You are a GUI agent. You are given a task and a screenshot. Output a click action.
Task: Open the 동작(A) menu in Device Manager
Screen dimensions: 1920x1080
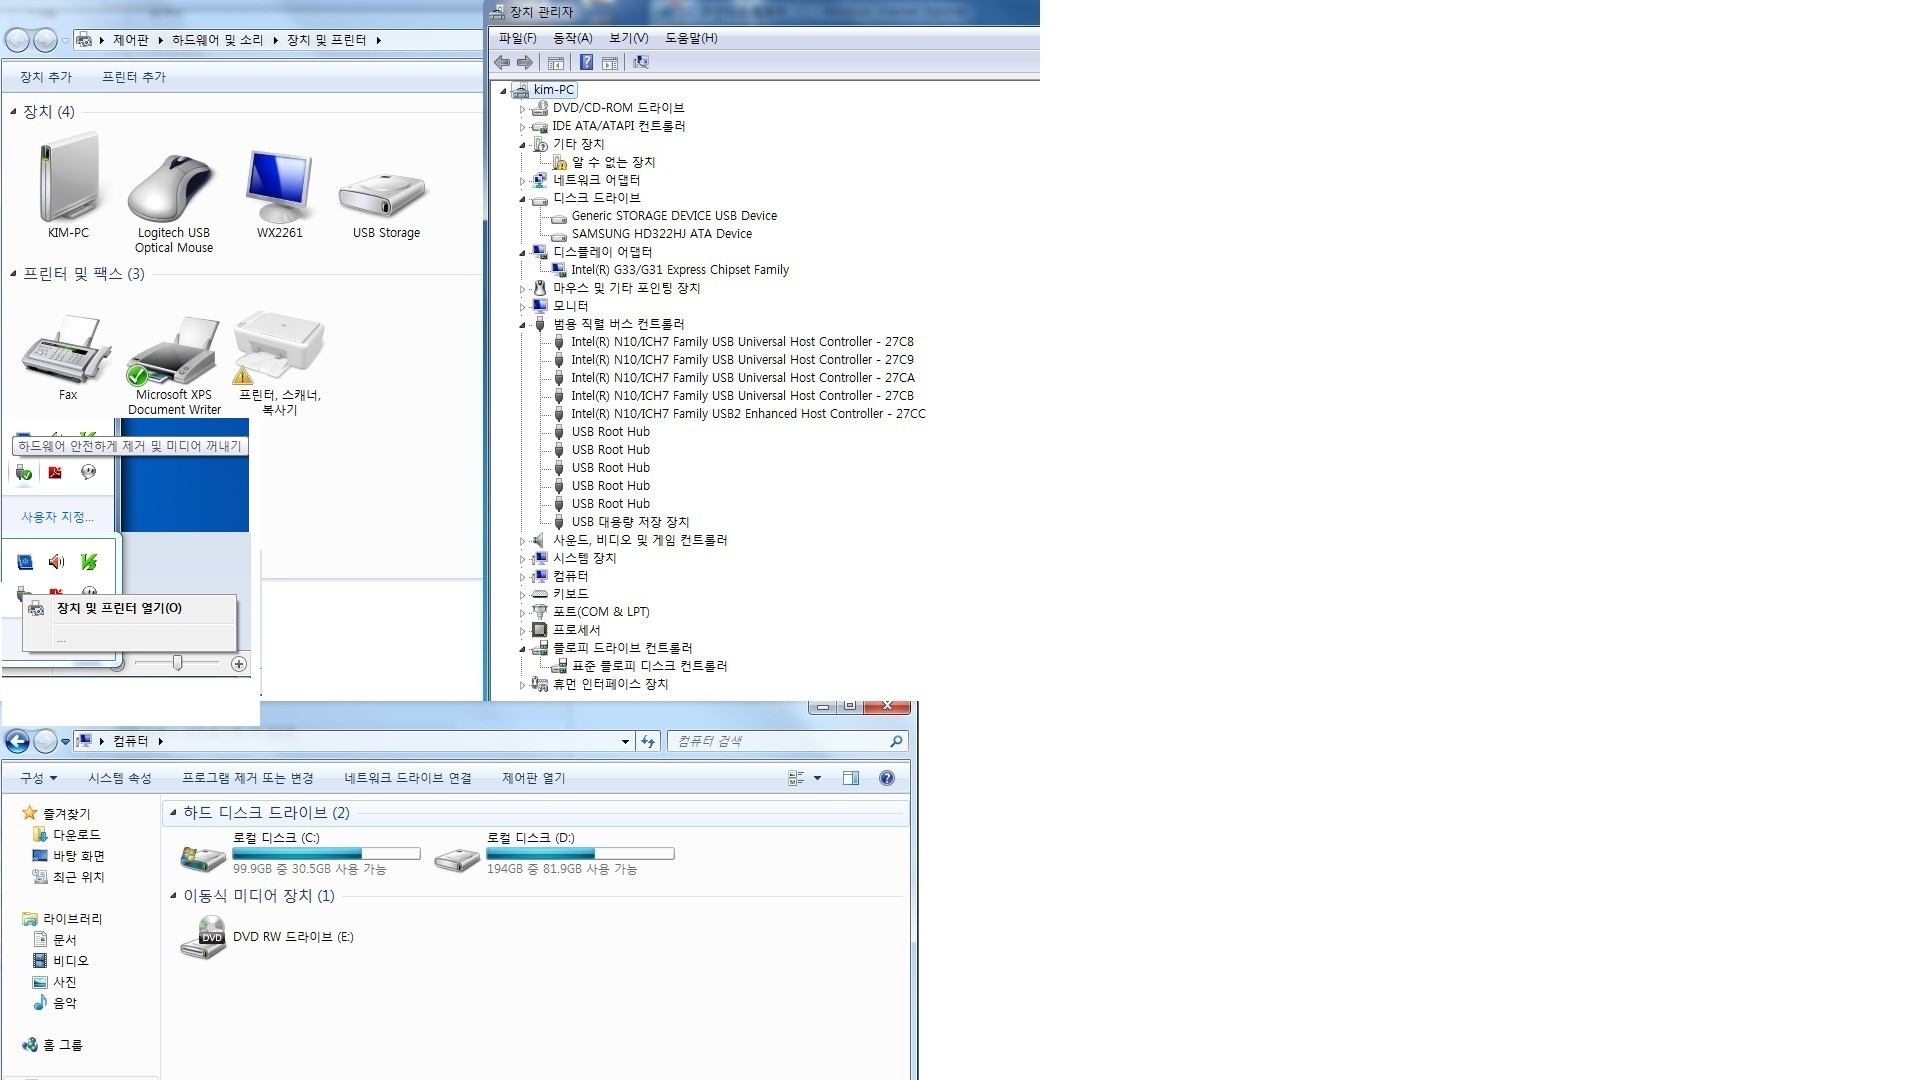pyautogui.click(x=572, y=38)
